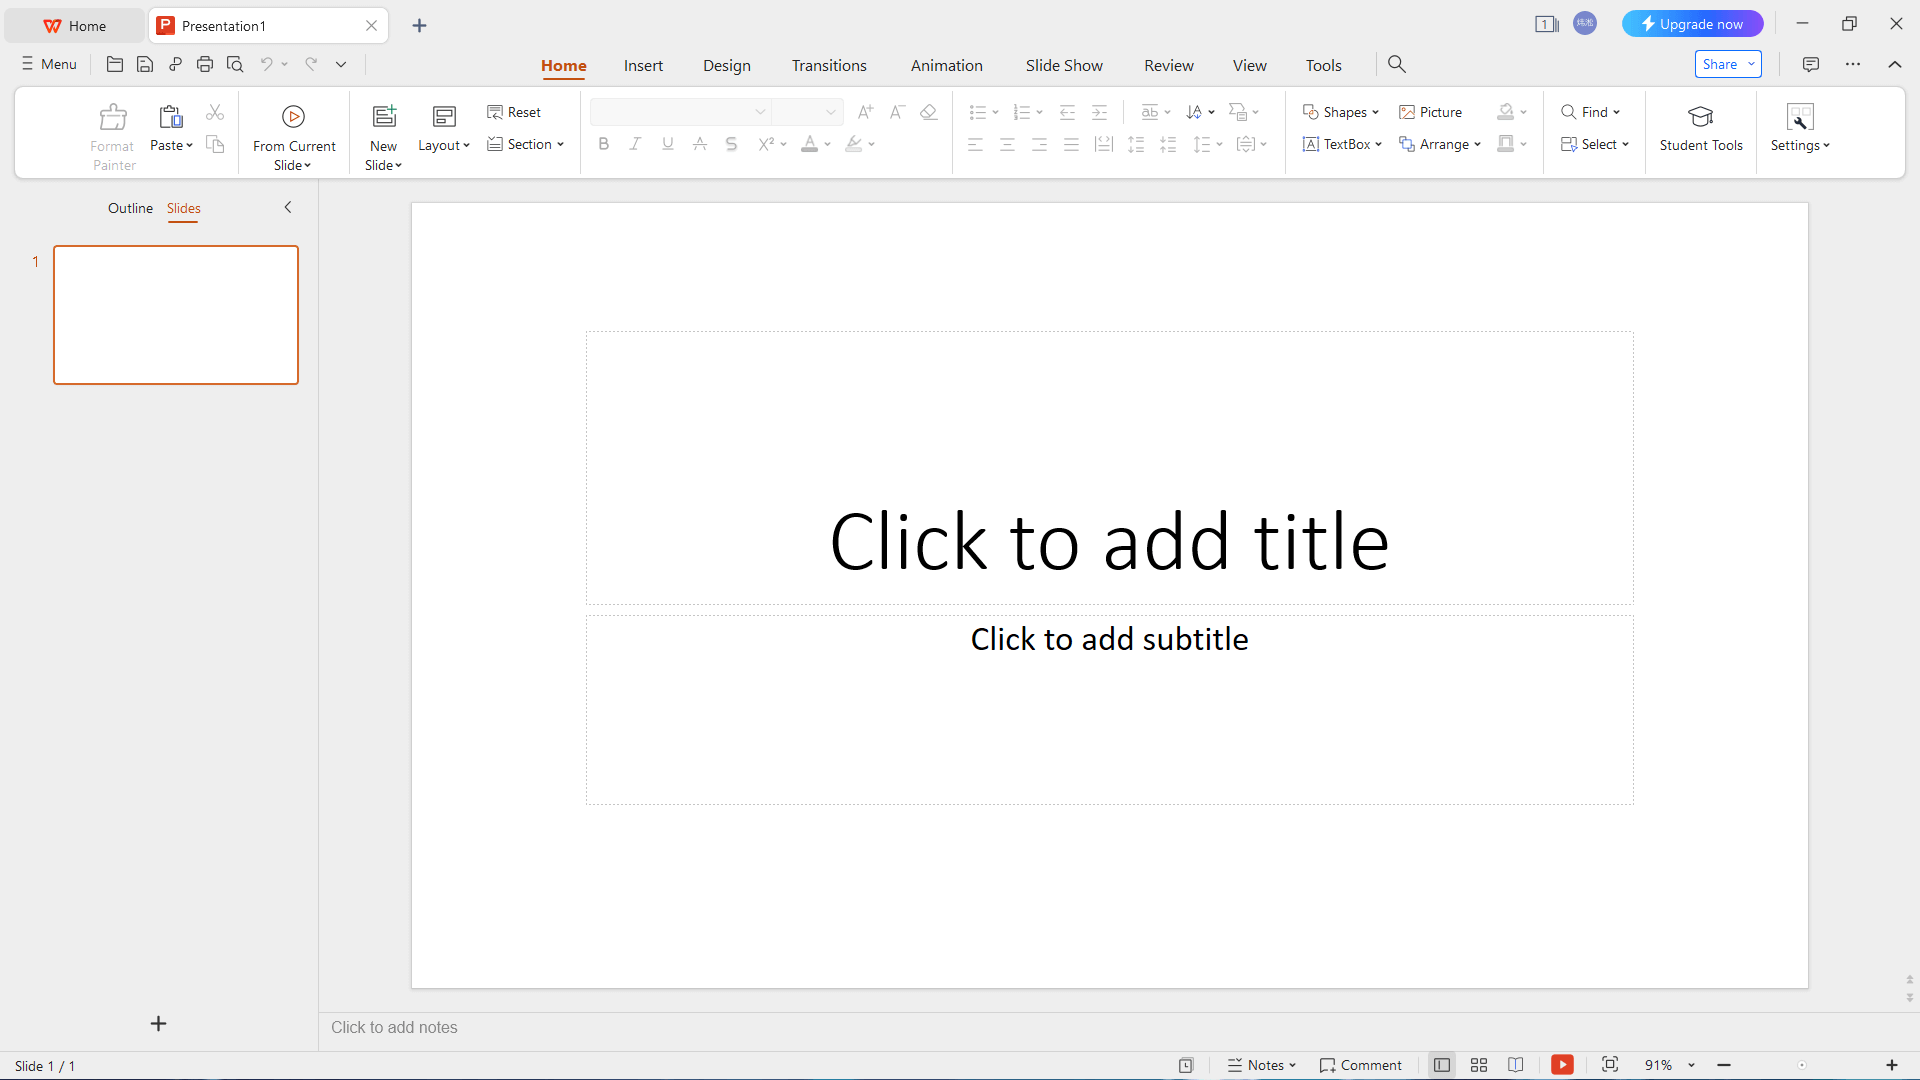Toggle bold formatting
The image size is (1920, 1080).
click(603, 144)
